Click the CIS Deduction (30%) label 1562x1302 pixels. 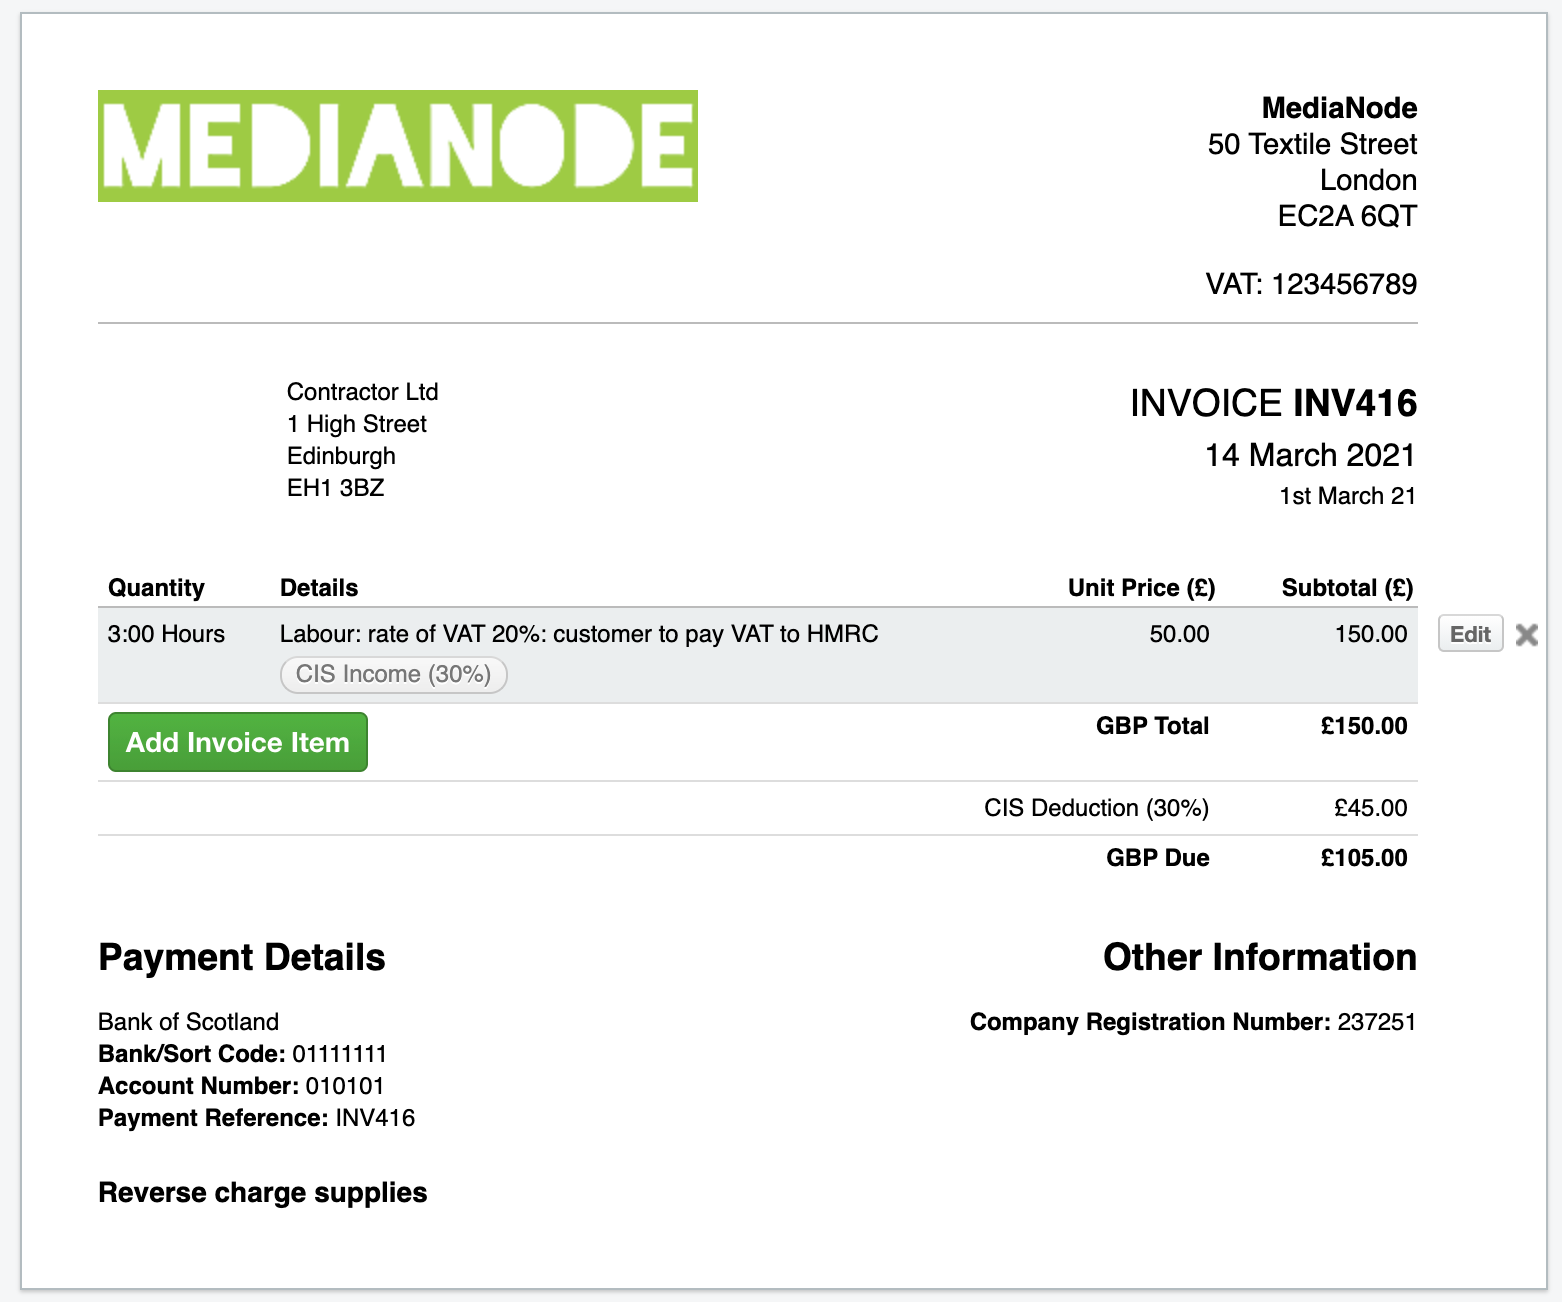click(x=1096, y=808)
